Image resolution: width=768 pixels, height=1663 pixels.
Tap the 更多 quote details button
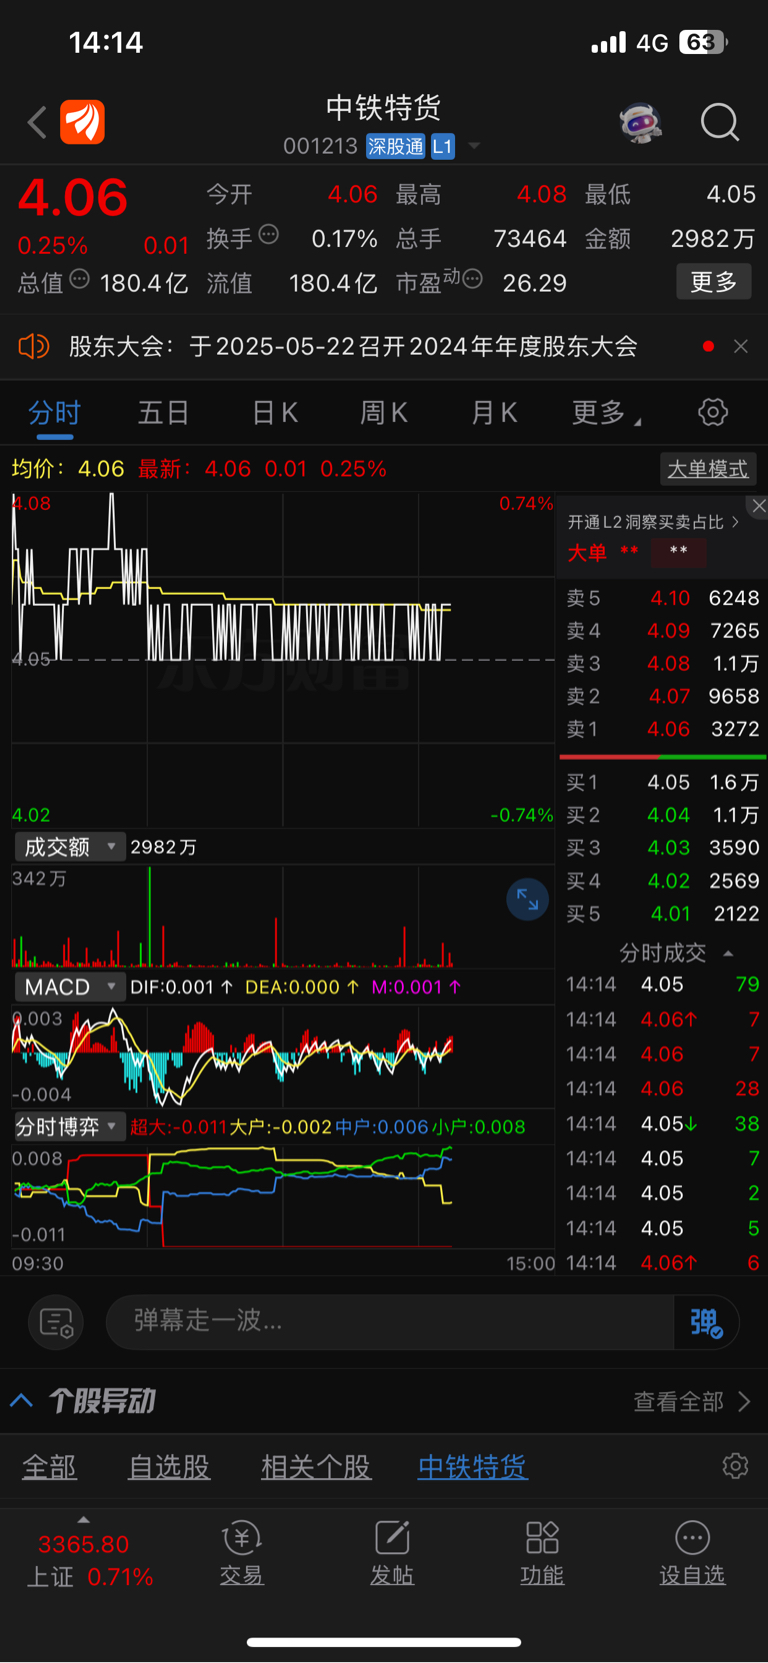coord(714,282)
